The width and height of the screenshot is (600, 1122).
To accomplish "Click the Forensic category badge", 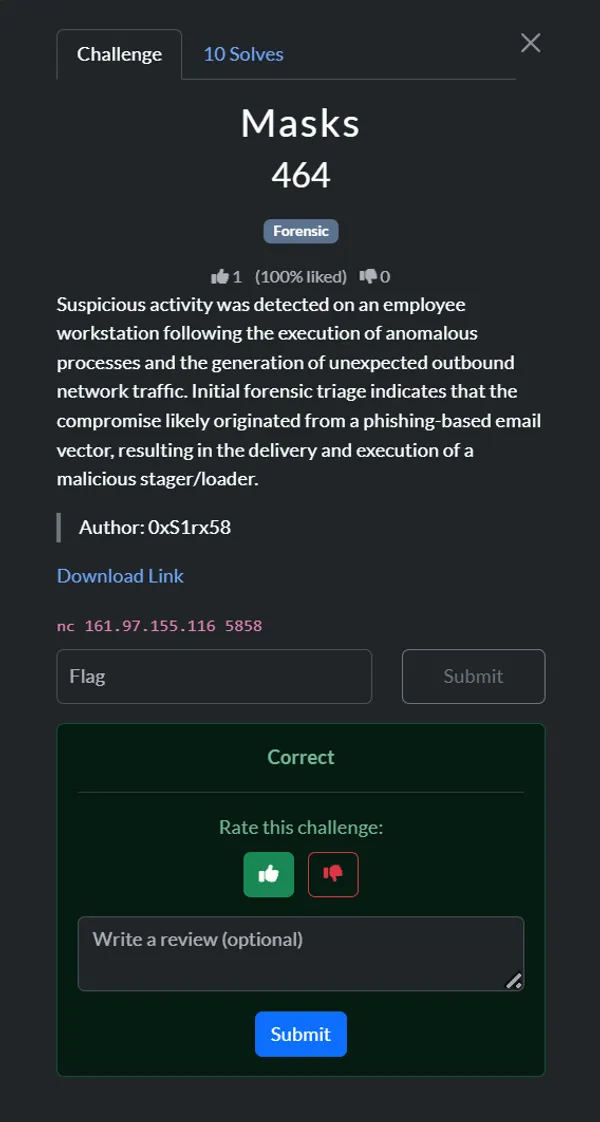I will point(301,231).
